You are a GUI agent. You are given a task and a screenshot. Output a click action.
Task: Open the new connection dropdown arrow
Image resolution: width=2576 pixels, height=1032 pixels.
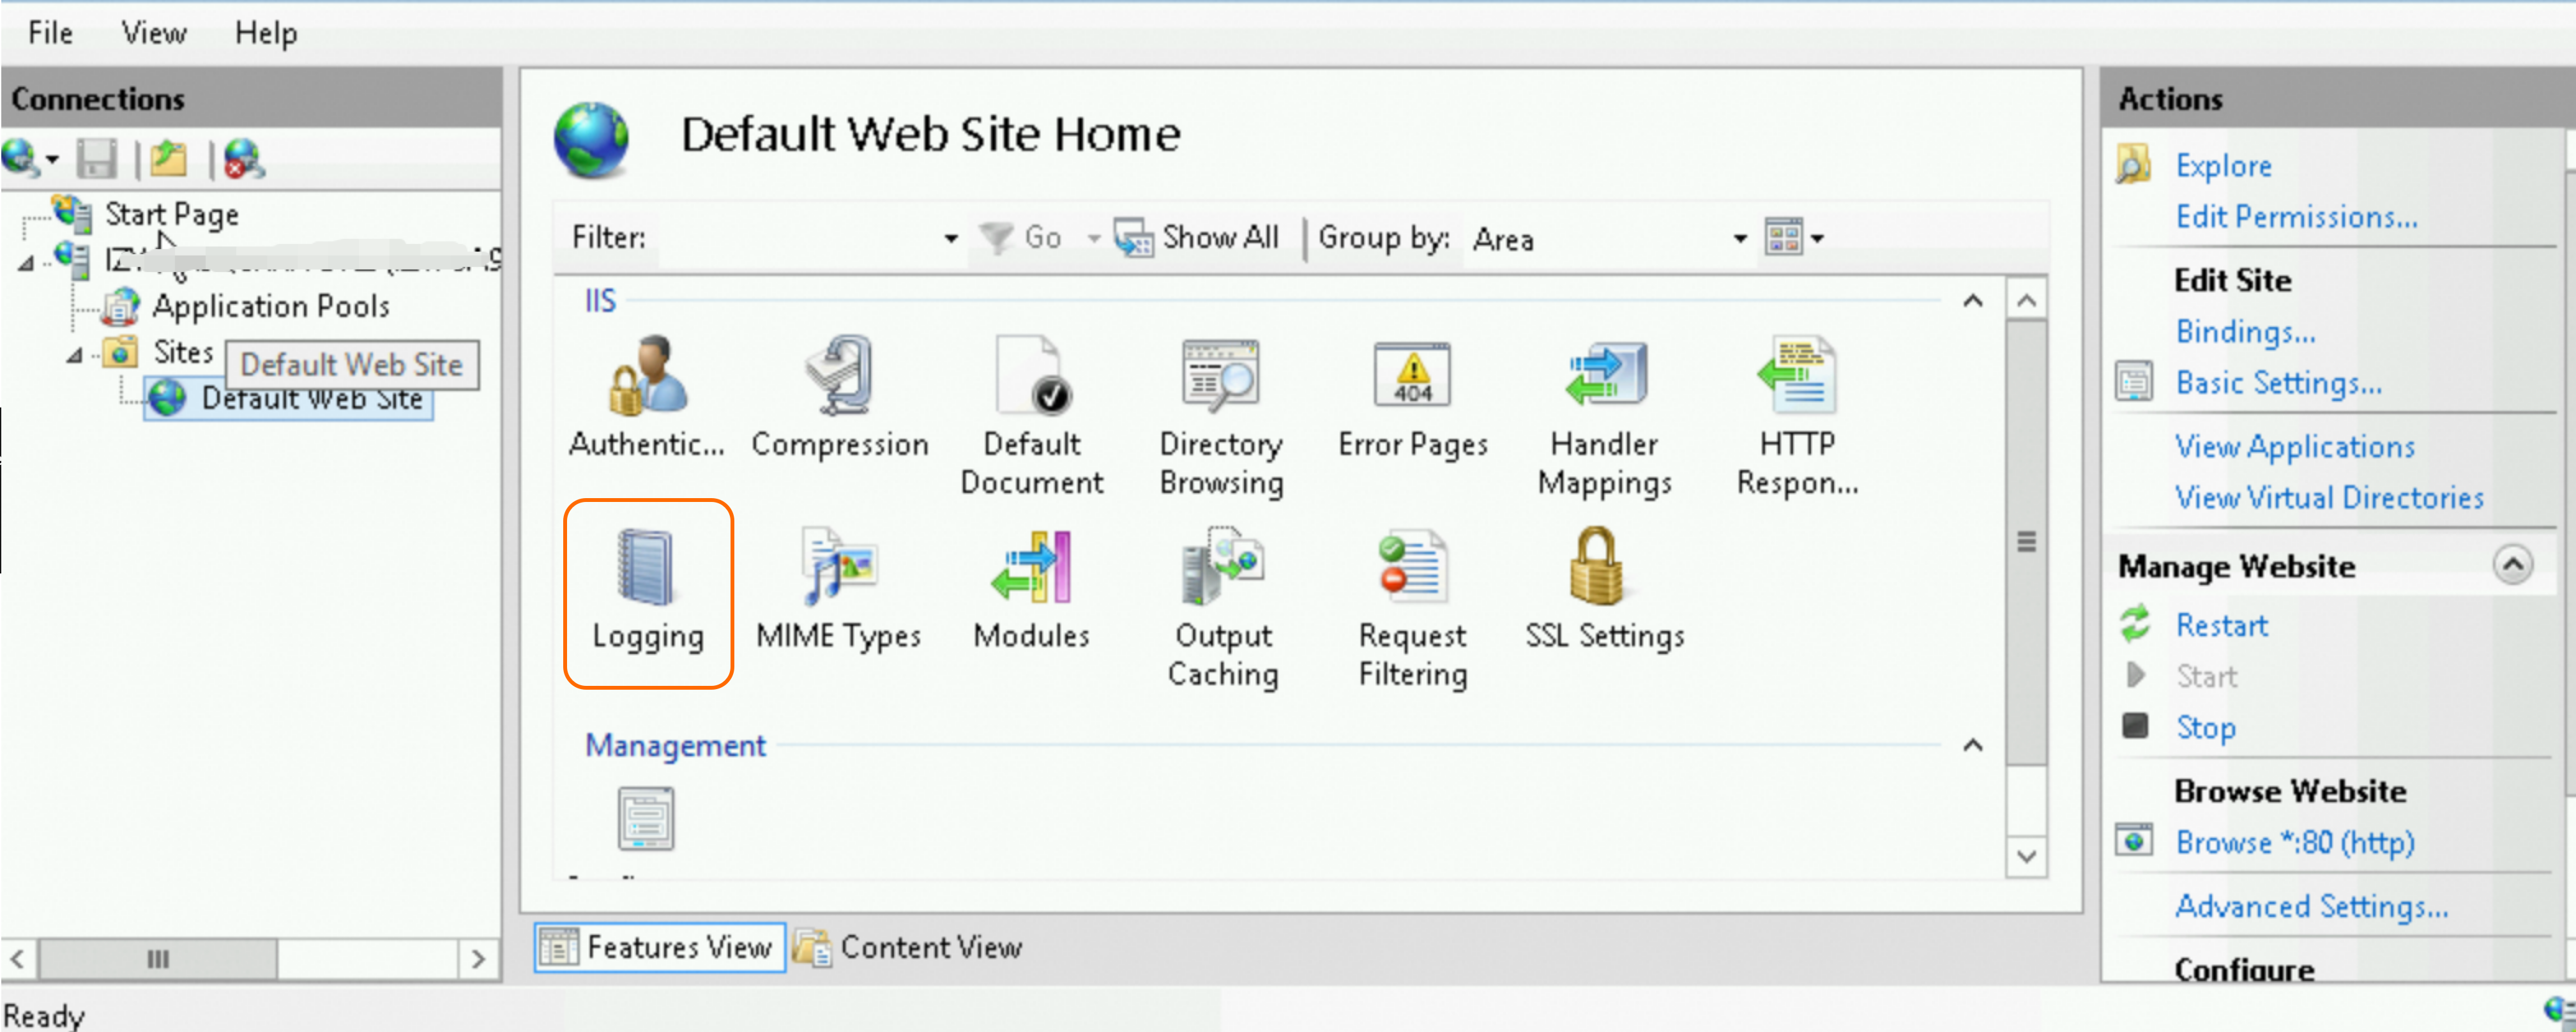point(52,160)
